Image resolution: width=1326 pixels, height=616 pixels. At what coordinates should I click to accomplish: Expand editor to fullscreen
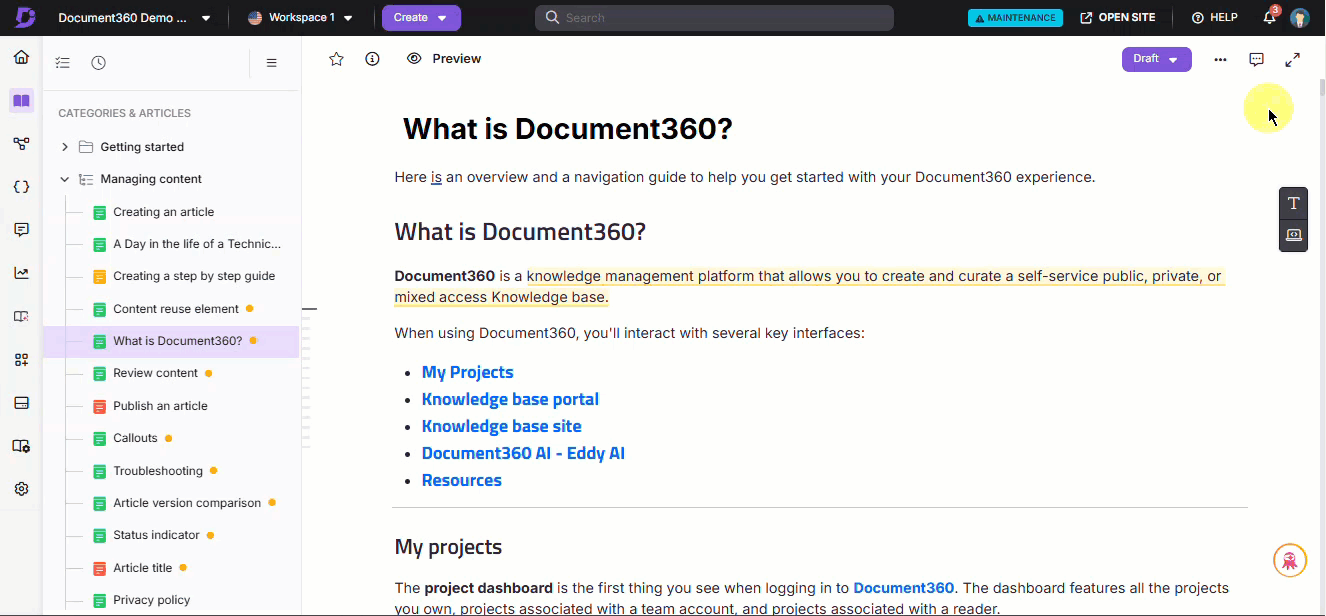click(x=1292, y=60)
